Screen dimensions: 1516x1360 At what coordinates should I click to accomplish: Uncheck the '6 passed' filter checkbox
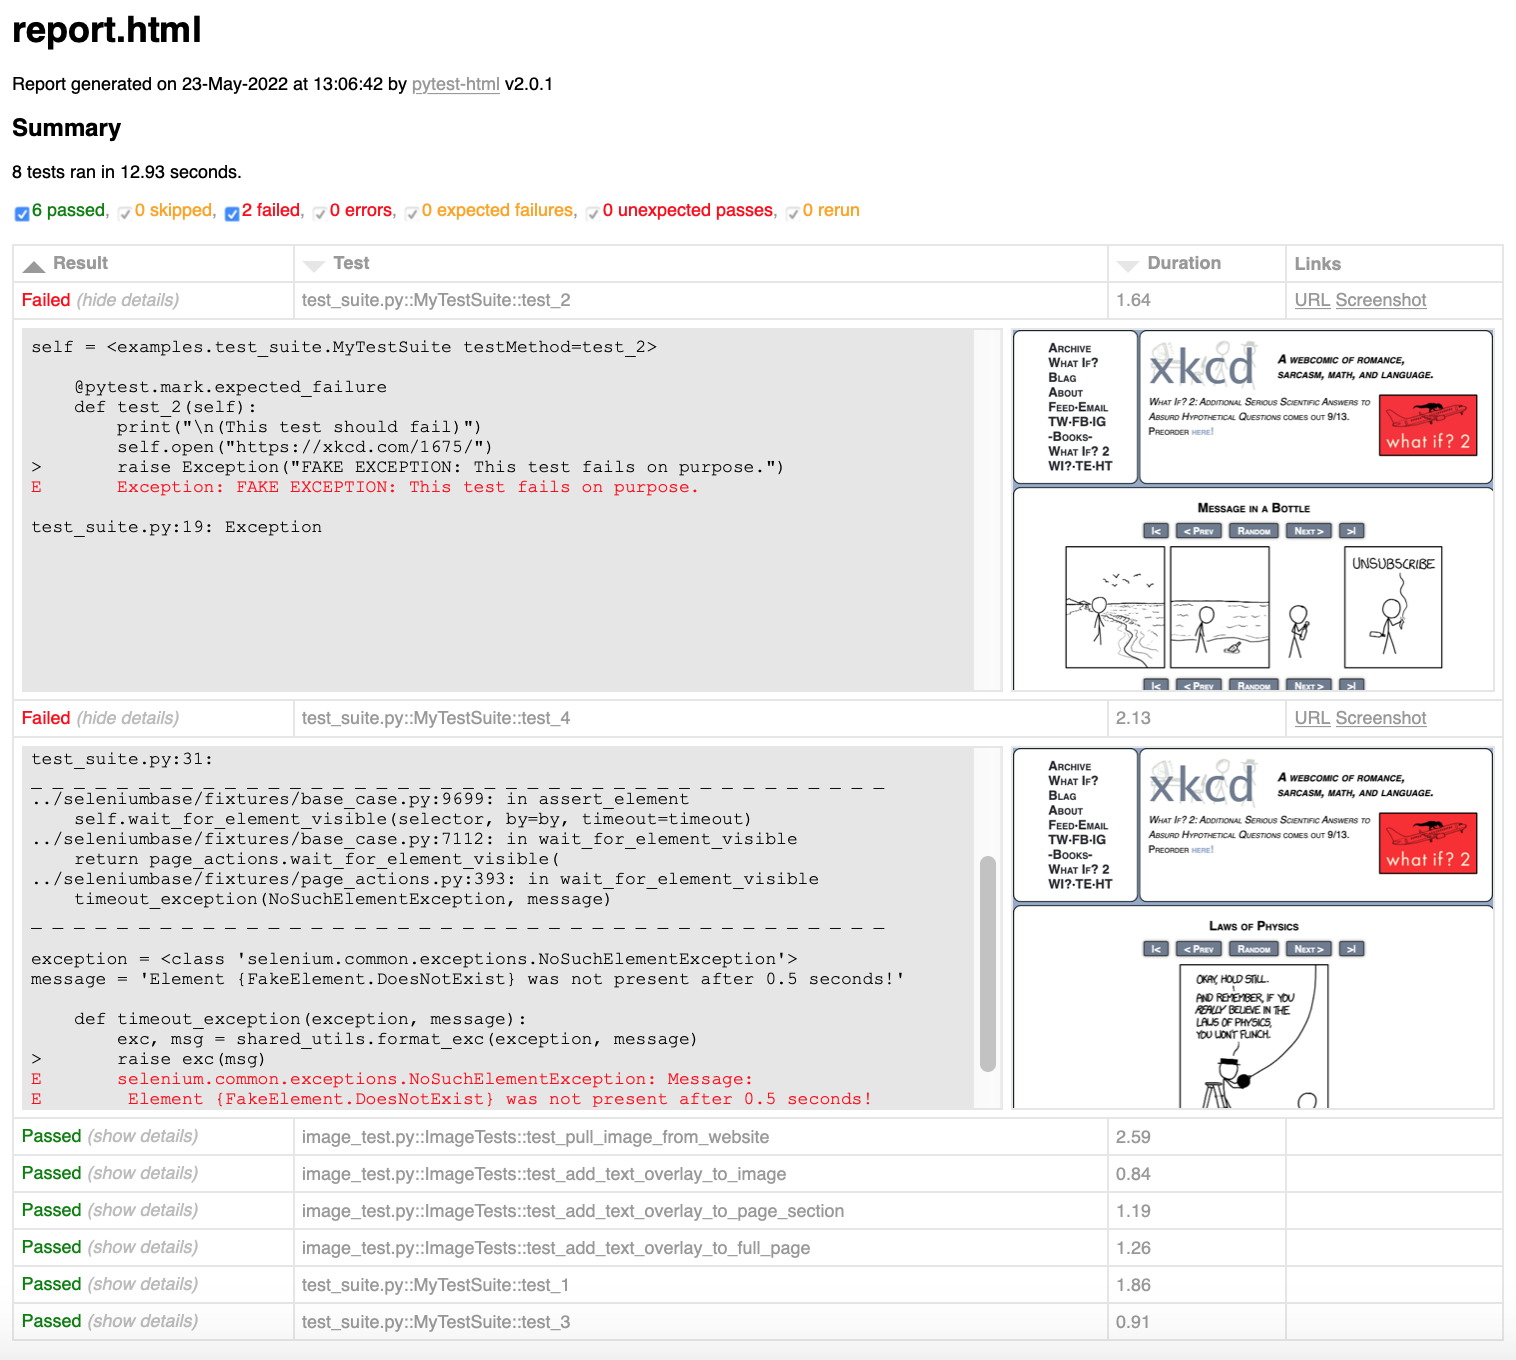(x=21, y=213)
